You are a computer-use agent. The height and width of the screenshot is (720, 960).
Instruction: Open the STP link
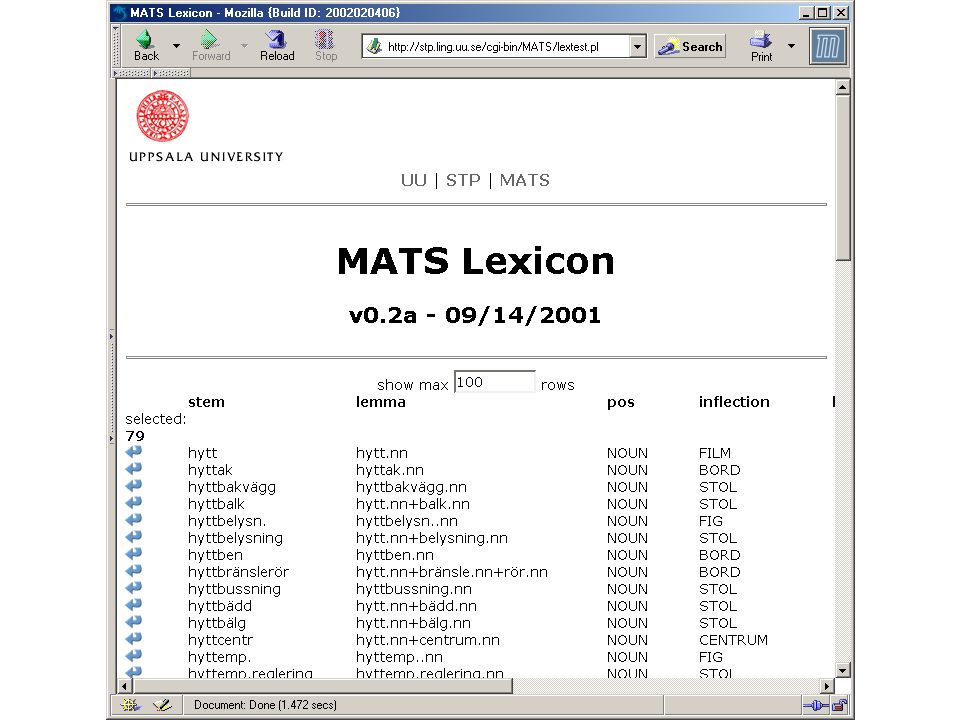point(463,180)
